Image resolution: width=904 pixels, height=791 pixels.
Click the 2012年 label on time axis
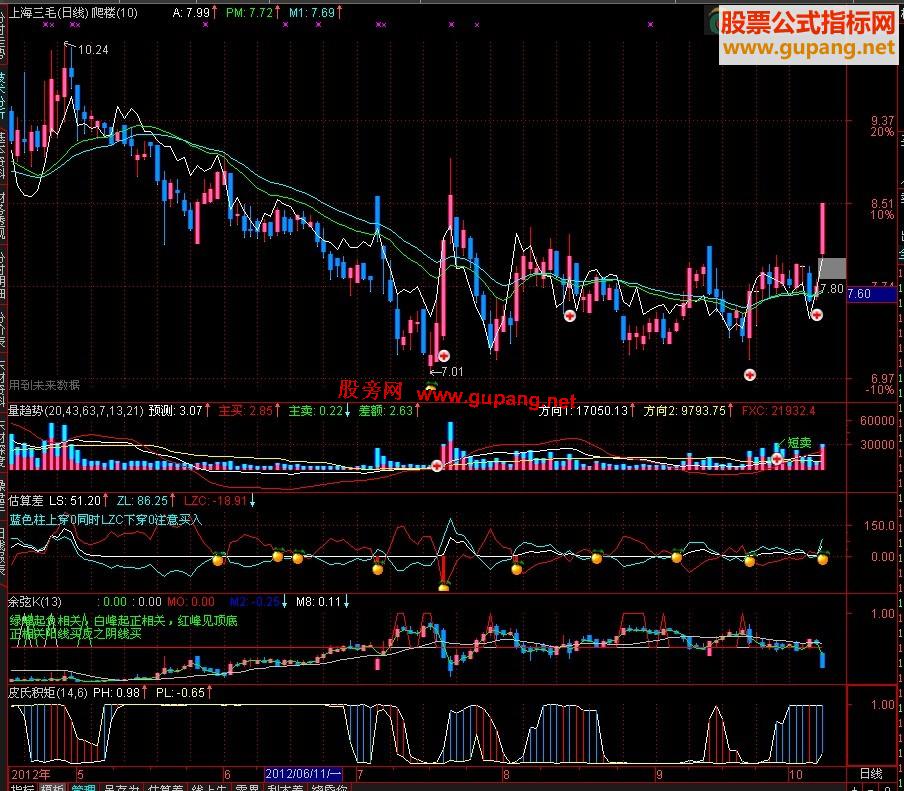(31, 774)
